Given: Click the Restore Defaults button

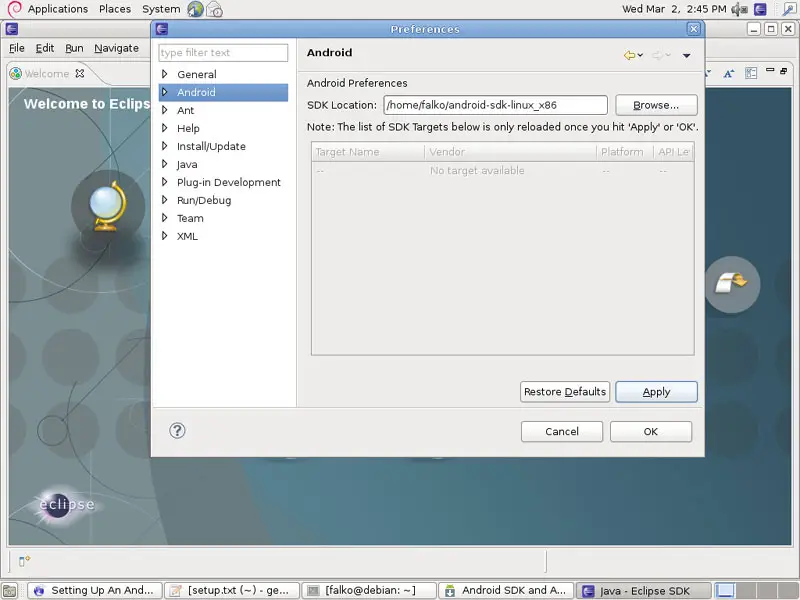Looking at the screenshot, I should pos(565,392).
